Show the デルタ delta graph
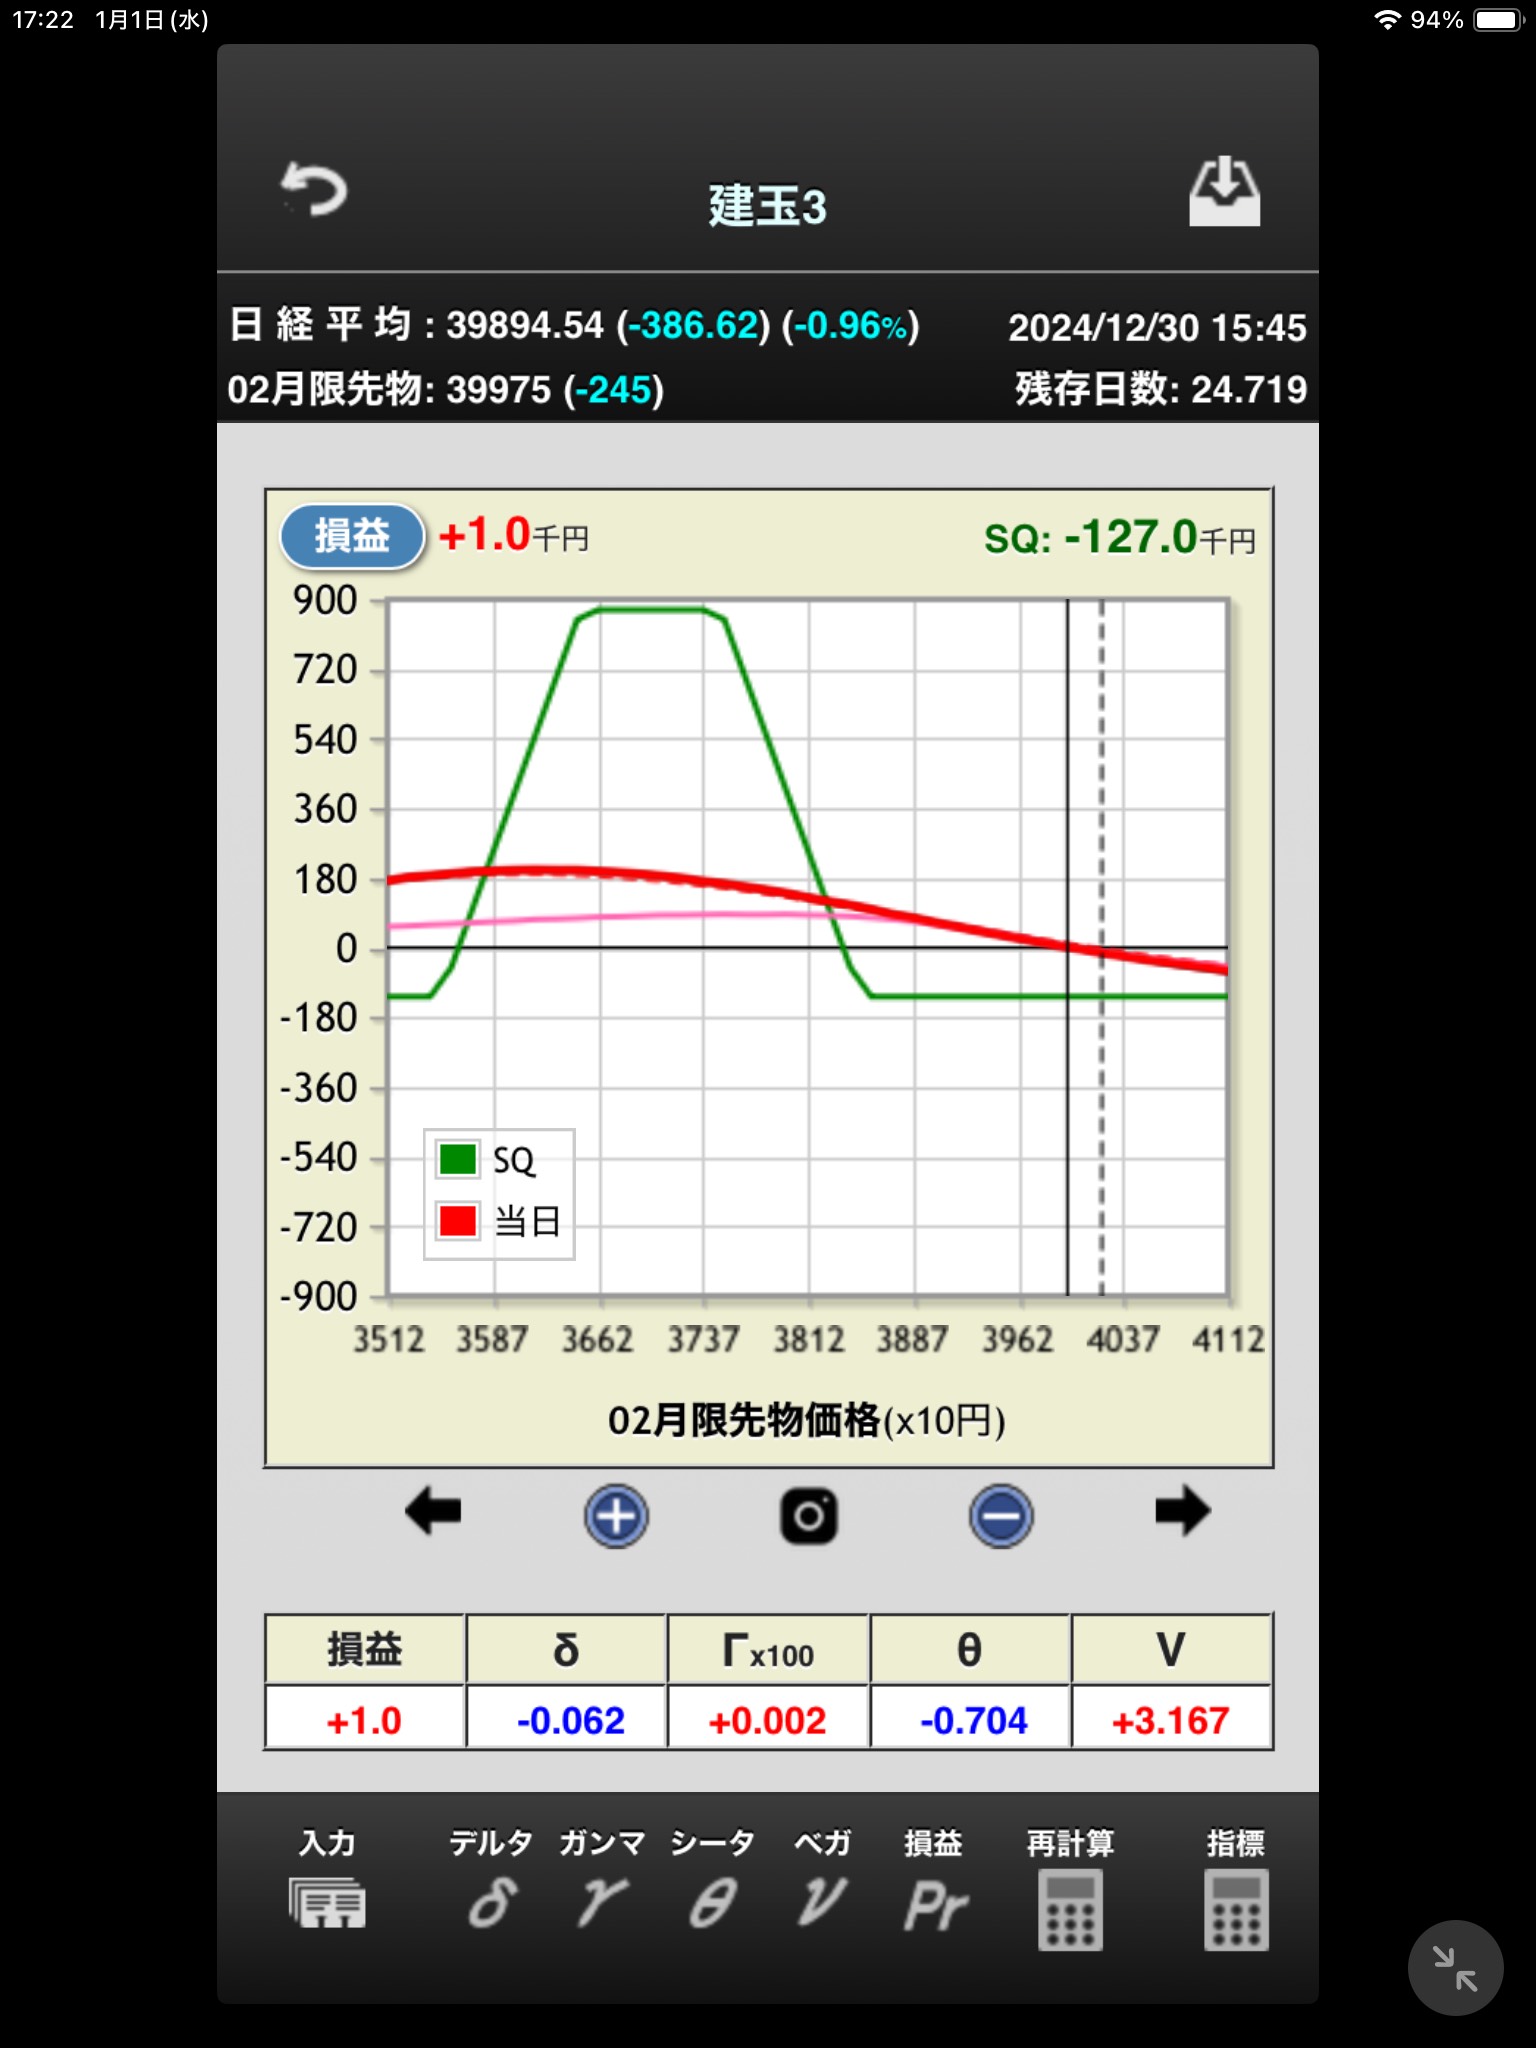The image size is (1536, 2048). coord(492,1886)
